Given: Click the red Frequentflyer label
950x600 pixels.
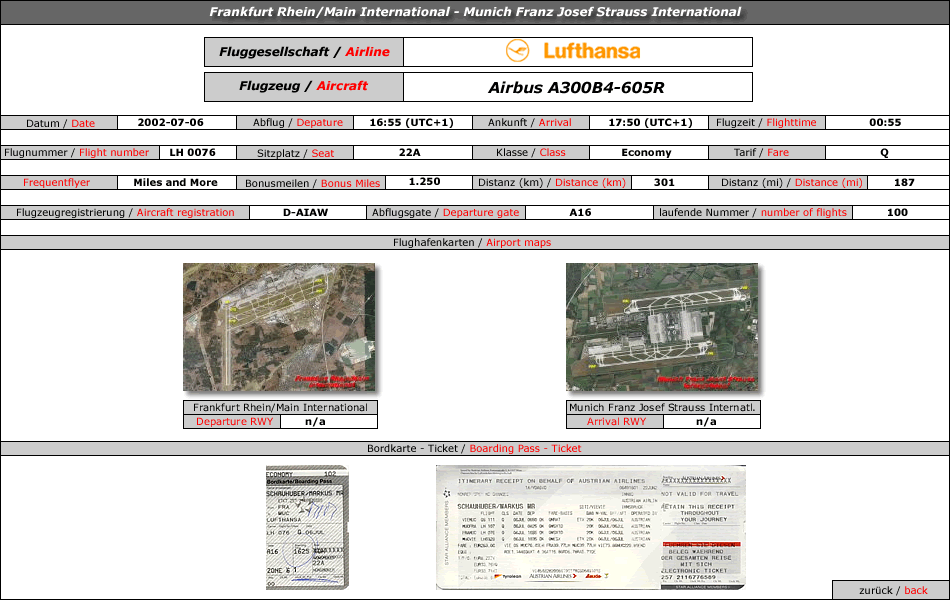Looking at the screenshot, I should point(59,182).
